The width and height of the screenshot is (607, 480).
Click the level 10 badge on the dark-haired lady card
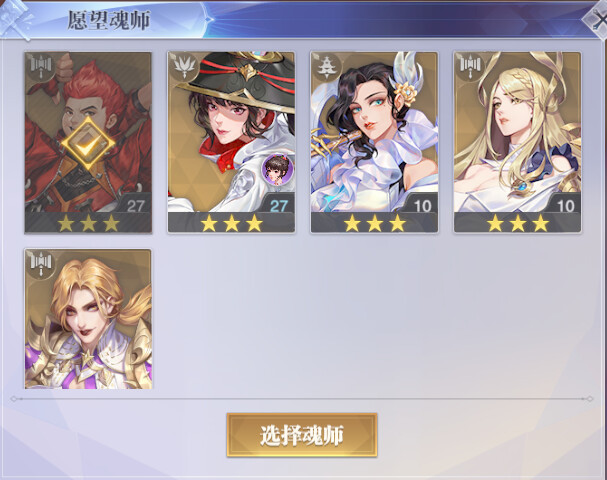coord(422,206)
